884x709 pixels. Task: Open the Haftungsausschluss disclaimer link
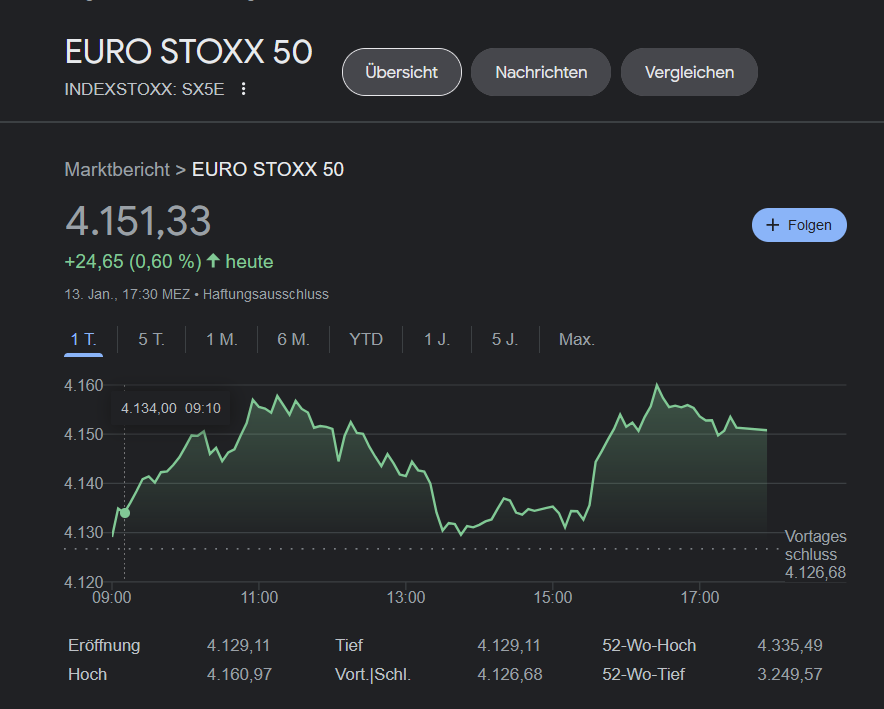266,294
